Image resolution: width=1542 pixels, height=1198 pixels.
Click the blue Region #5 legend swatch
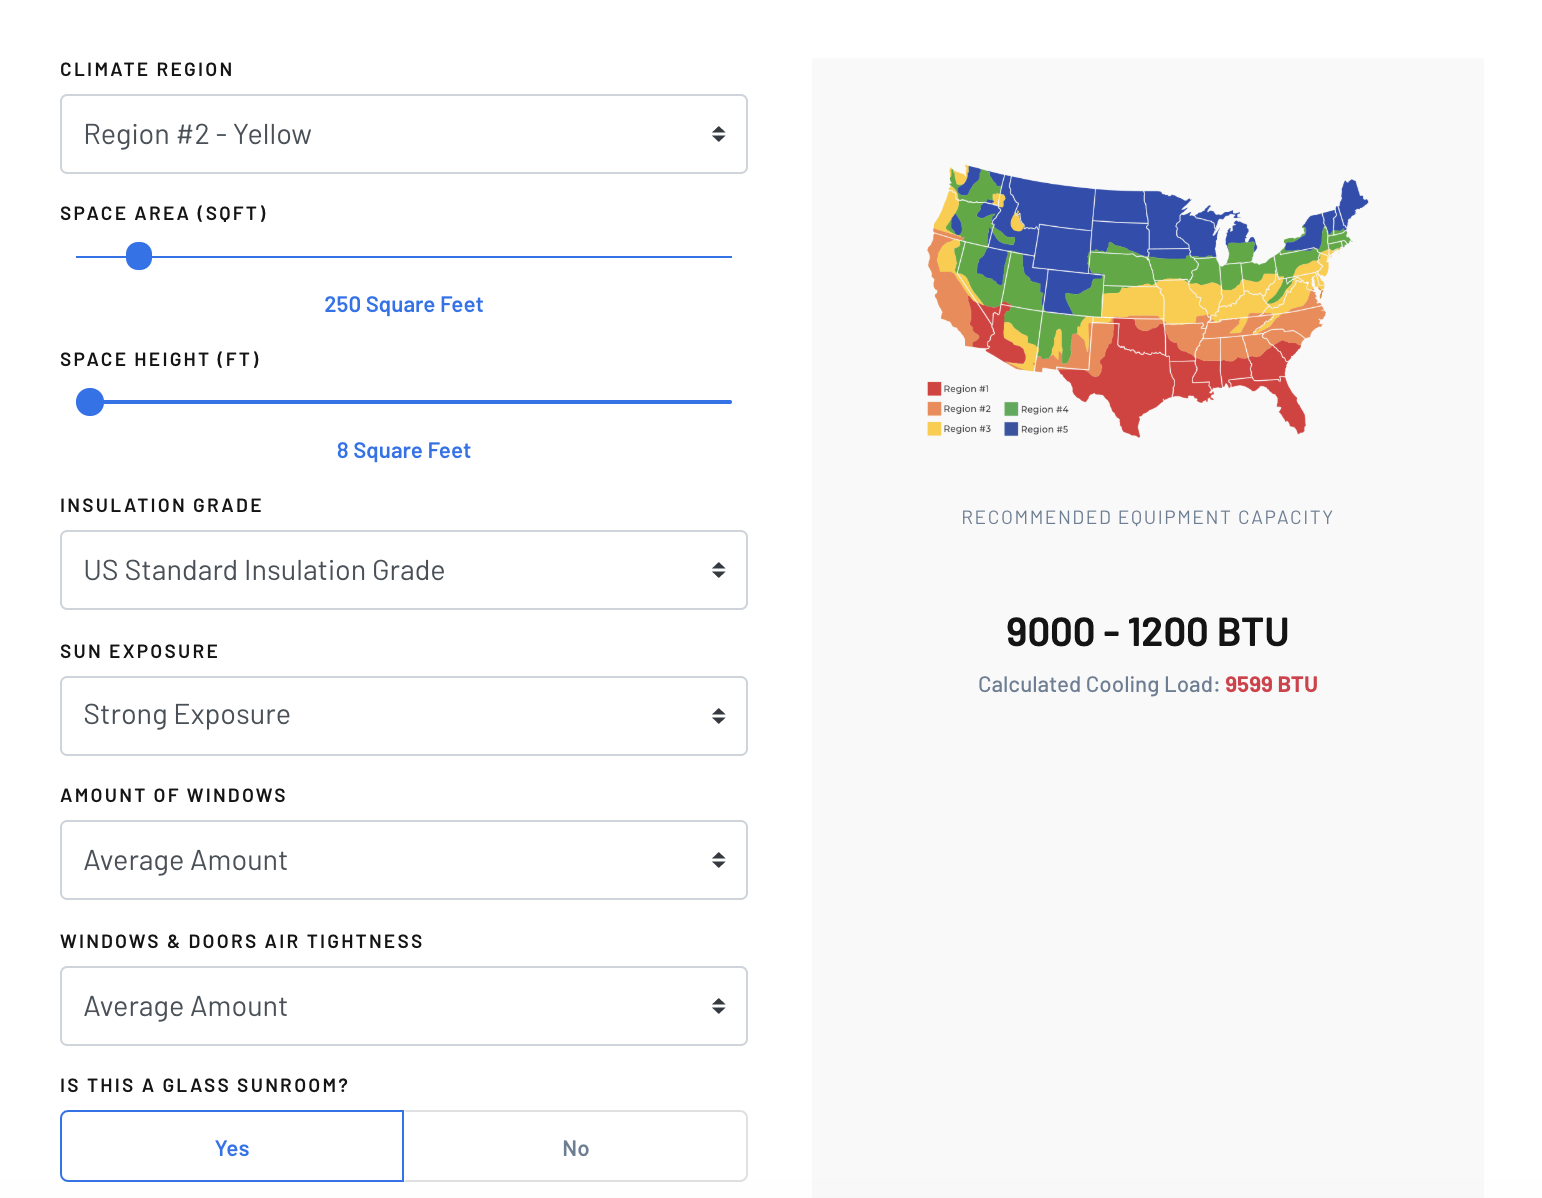(1011, 429)
